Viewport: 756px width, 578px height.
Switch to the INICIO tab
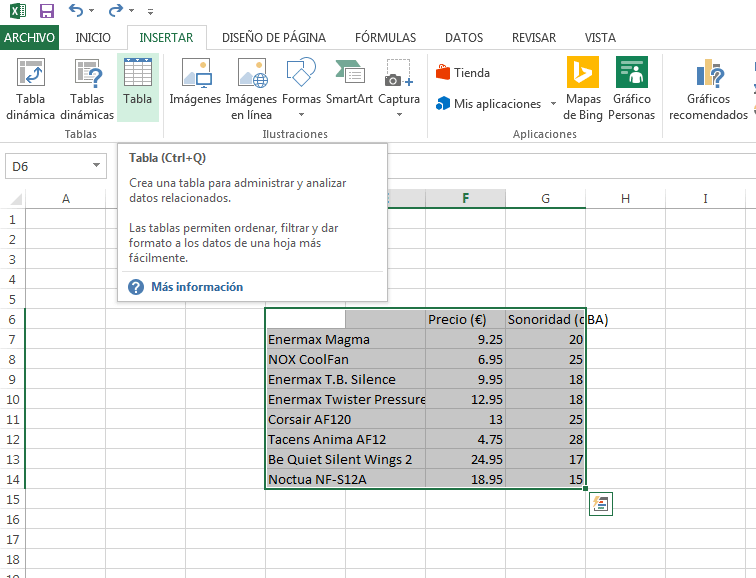(x=93, y=38)
